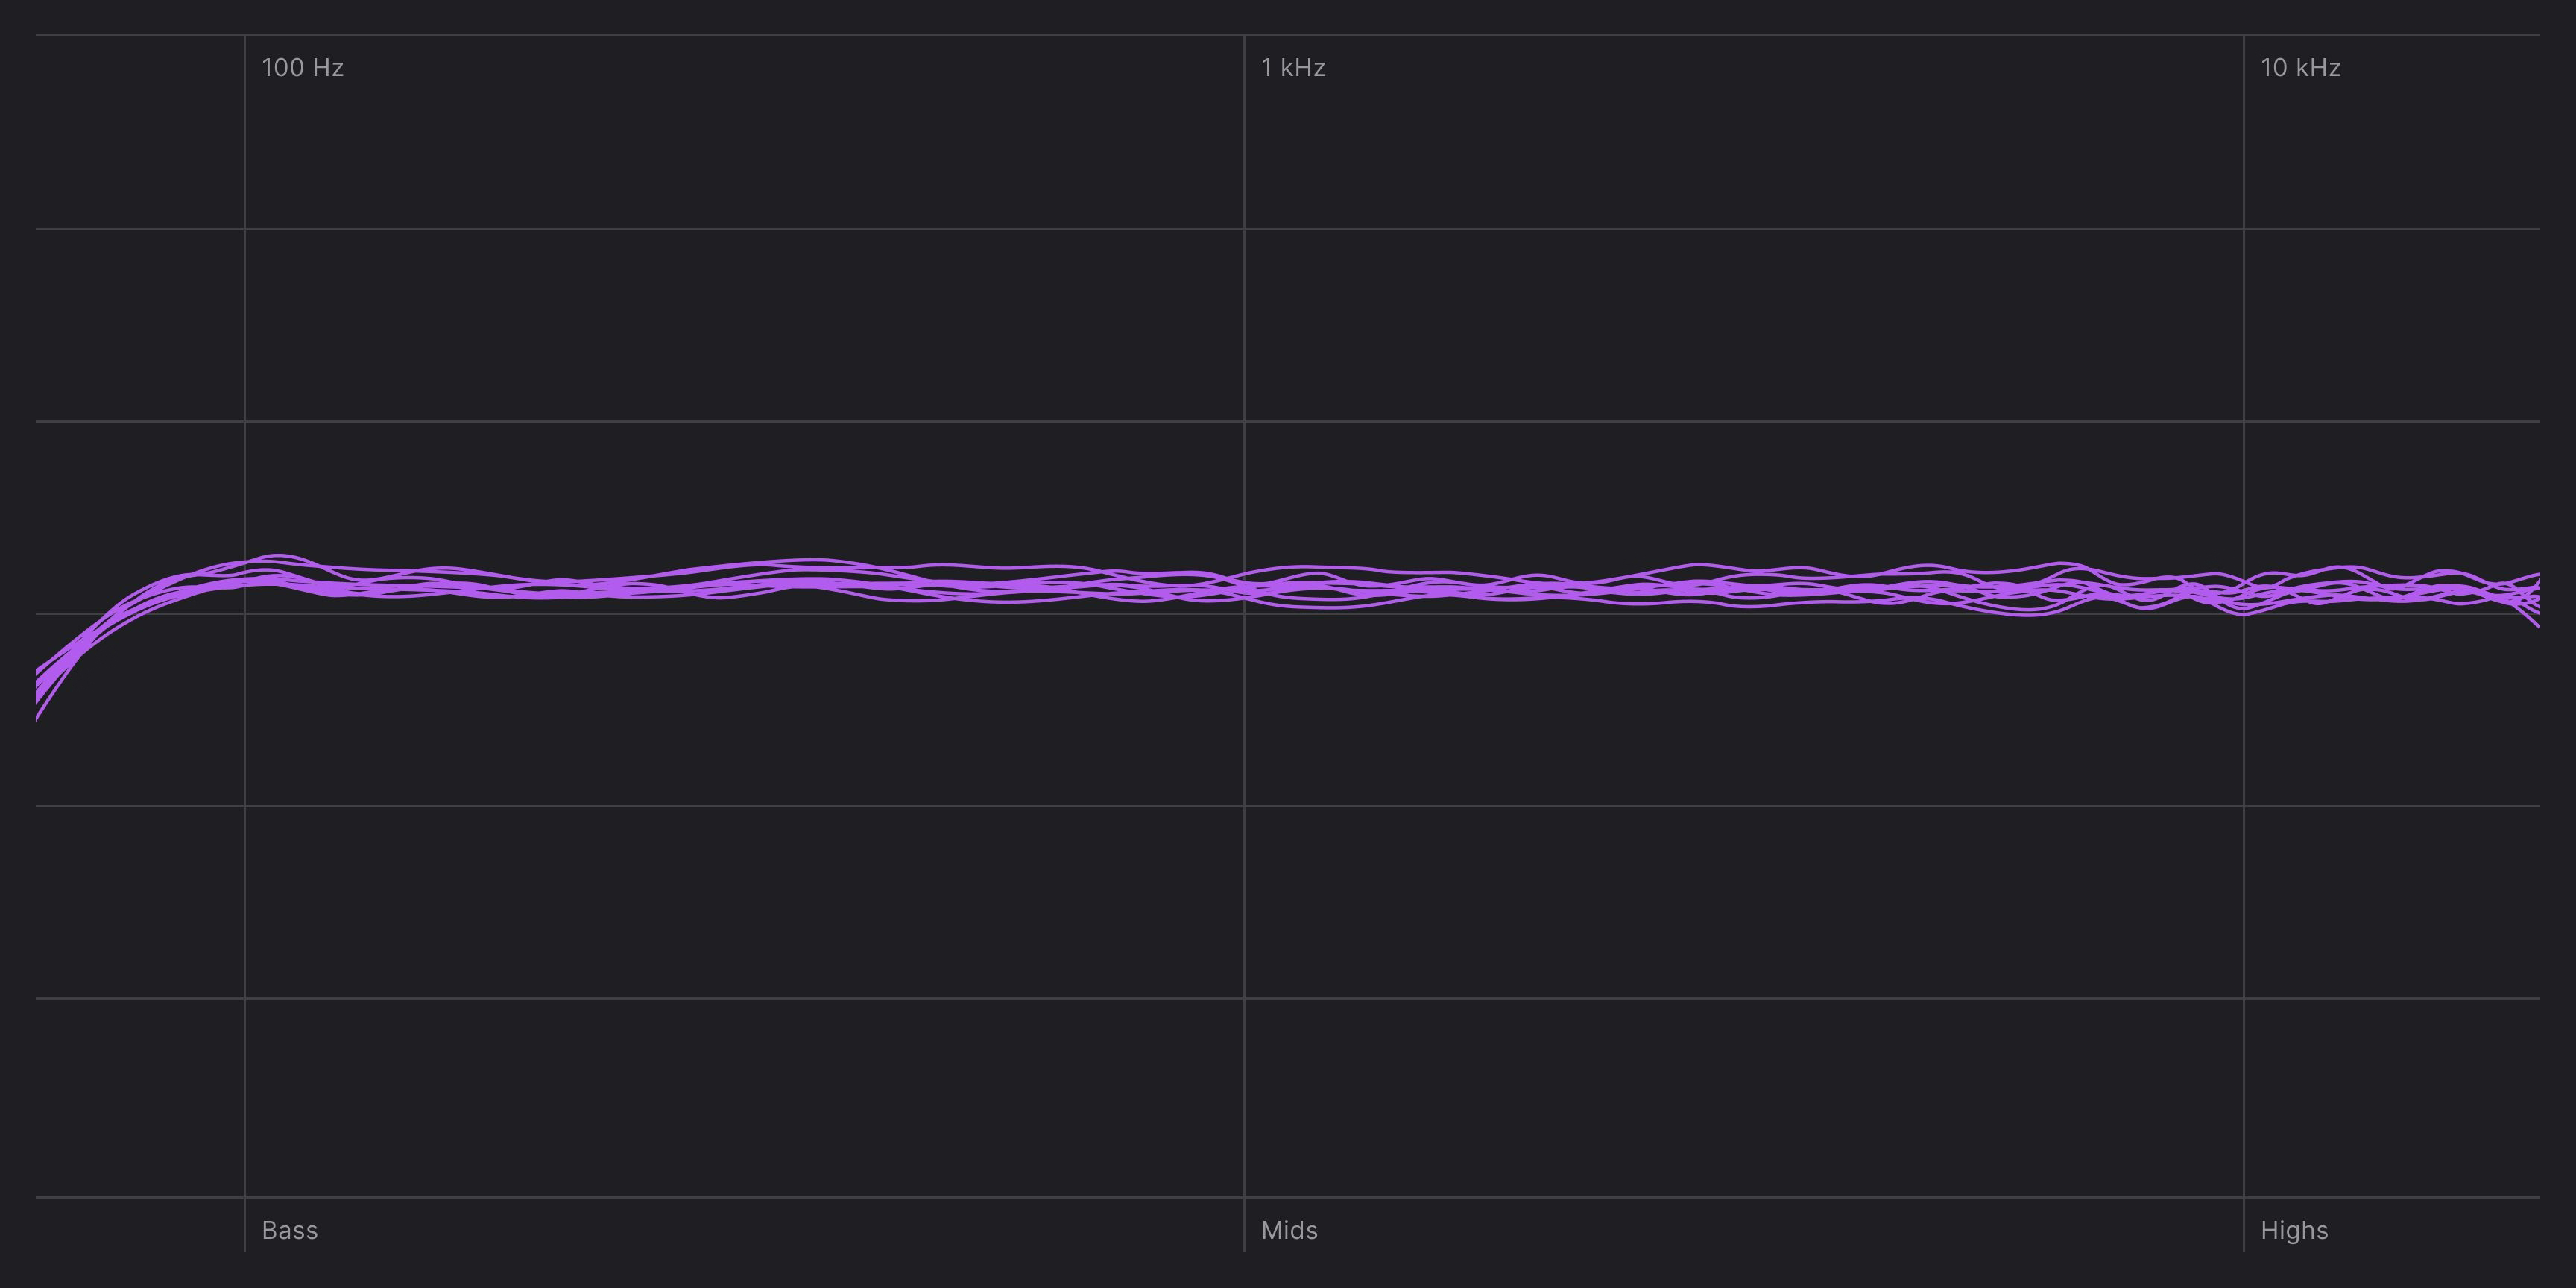Click the 100 Hz vertical line beside Bass
The height and width of the screenshot is (1288, 2576).
point(245,1228)
